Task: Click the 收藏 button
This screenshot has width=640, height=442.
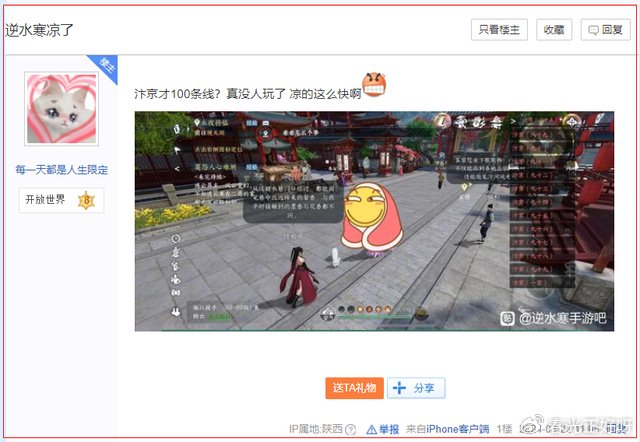Action: pyautogui.click(x=554, y=30)
